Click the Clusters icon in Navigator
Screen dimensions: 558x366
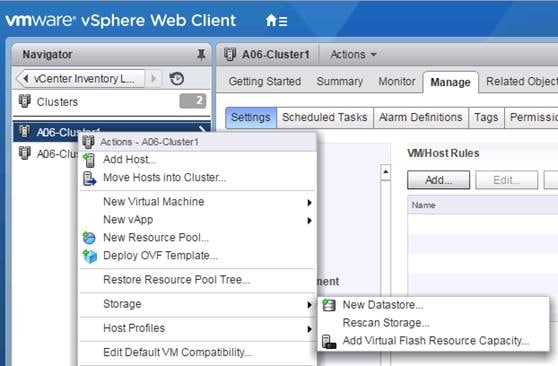[24, 101]
